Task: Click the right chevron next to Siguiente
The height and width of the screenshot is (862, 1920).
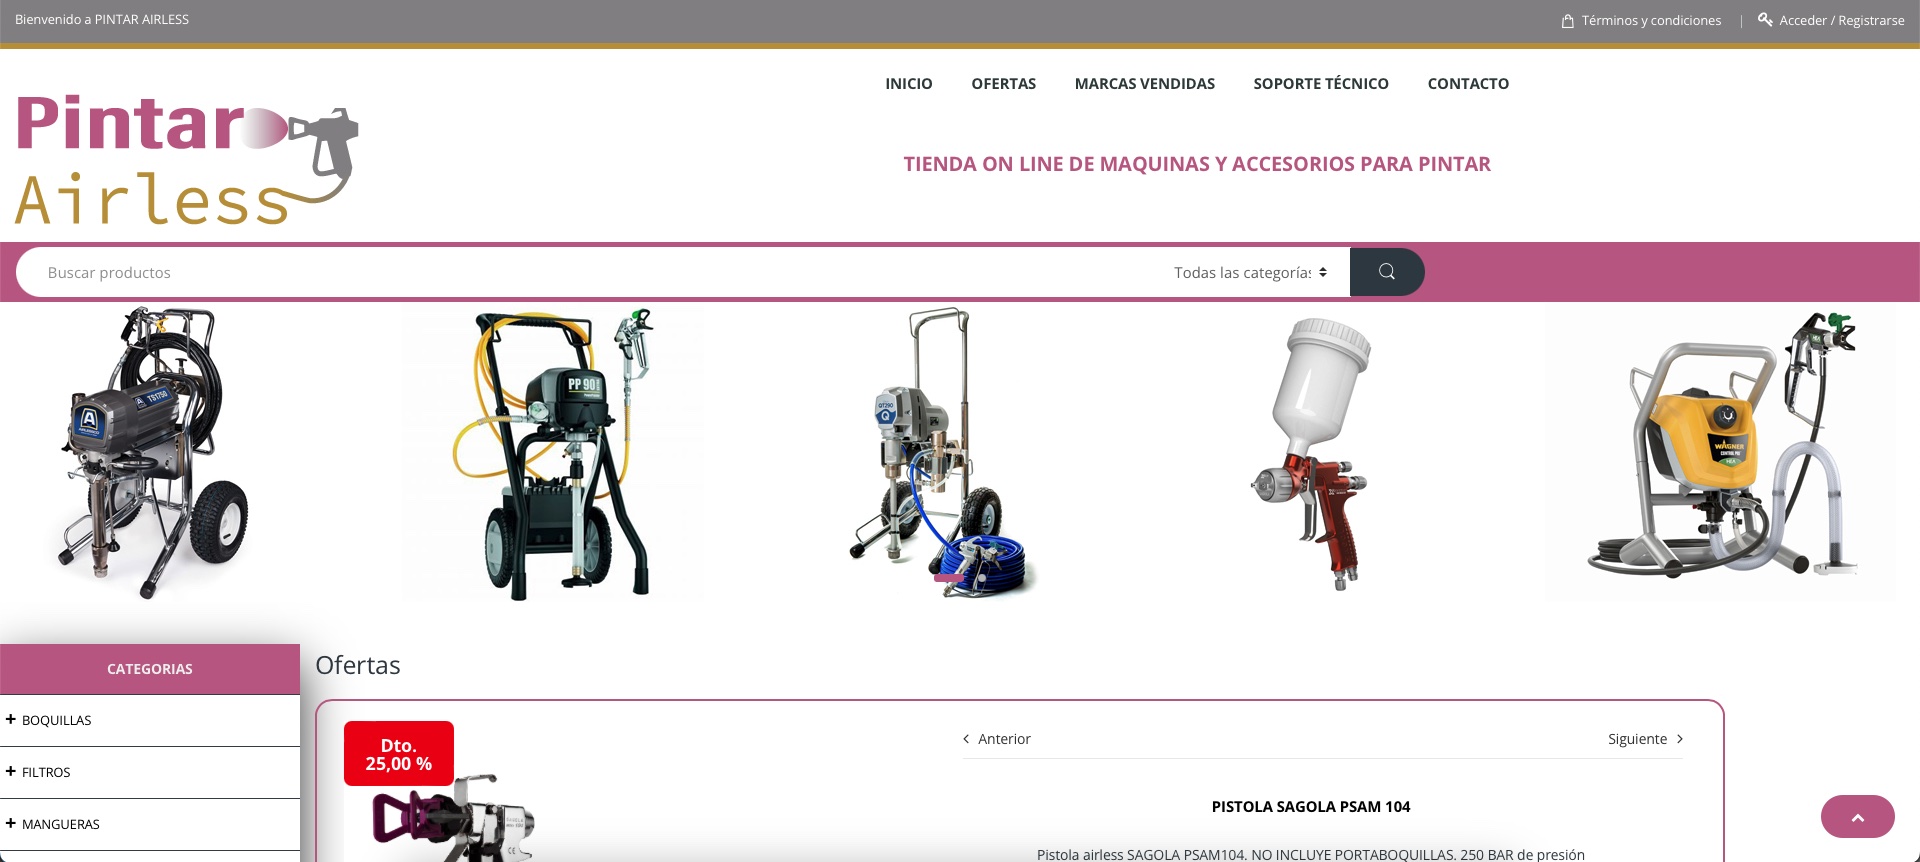Action: click(x=1680, y=739)
